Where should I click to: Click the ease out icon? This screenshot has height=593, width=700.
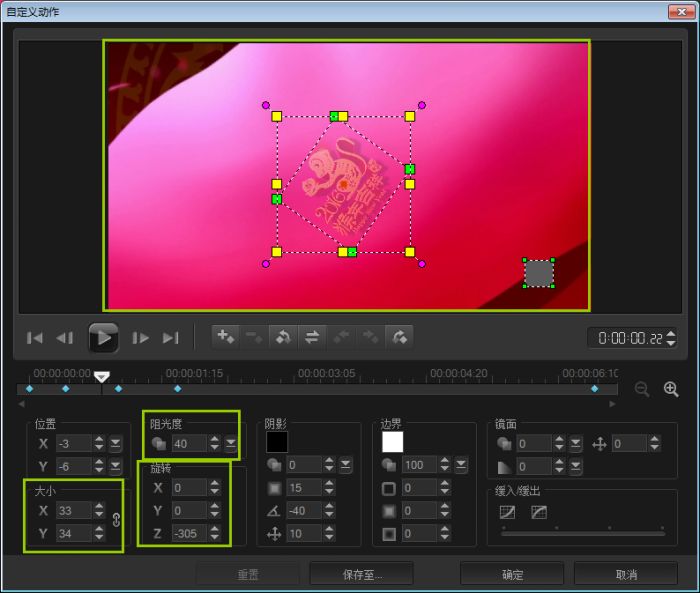pyautogui.click(x=539, y=512)
